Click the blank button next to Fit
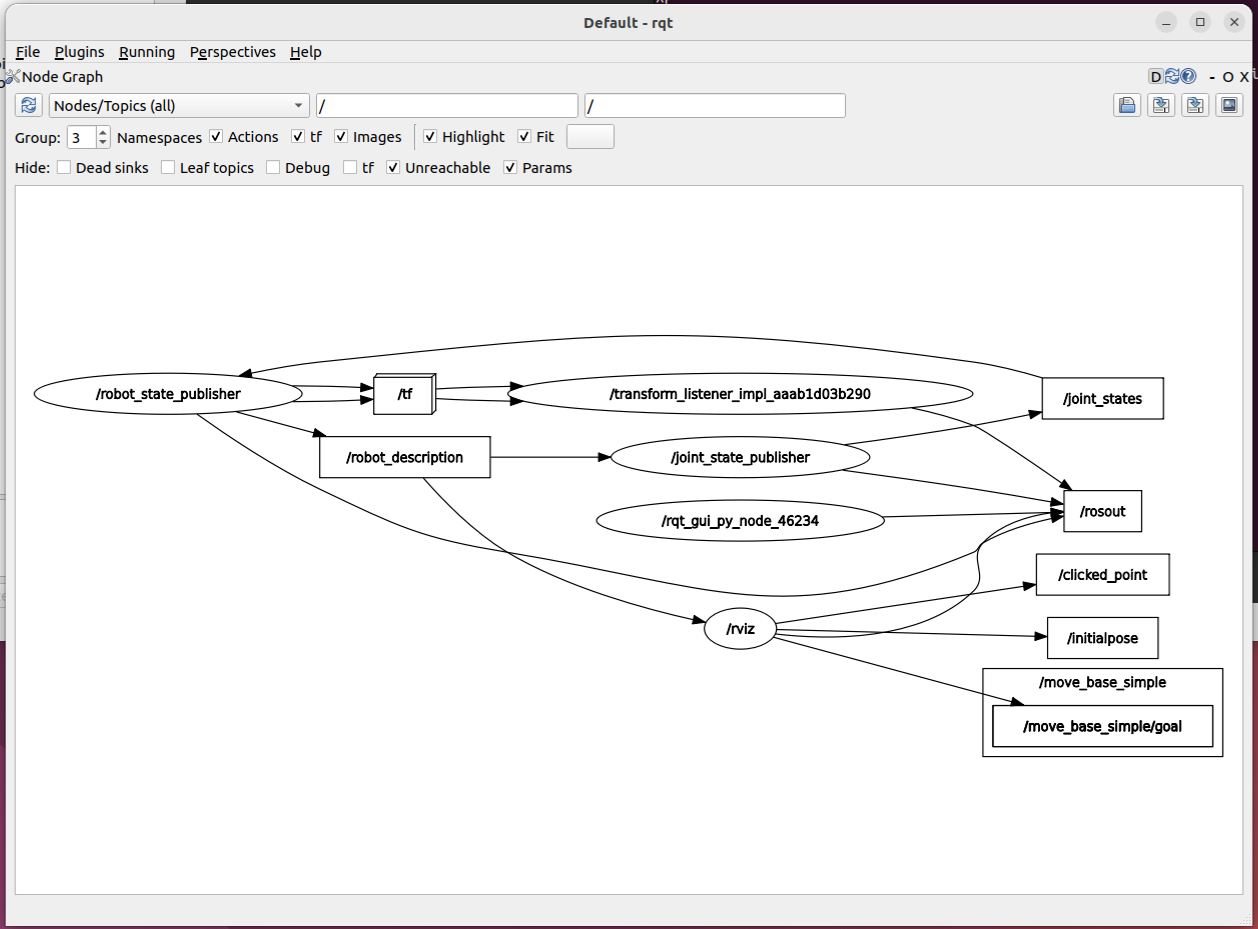The height and width of the screenshot is (929, 1258). pos(590,137)
